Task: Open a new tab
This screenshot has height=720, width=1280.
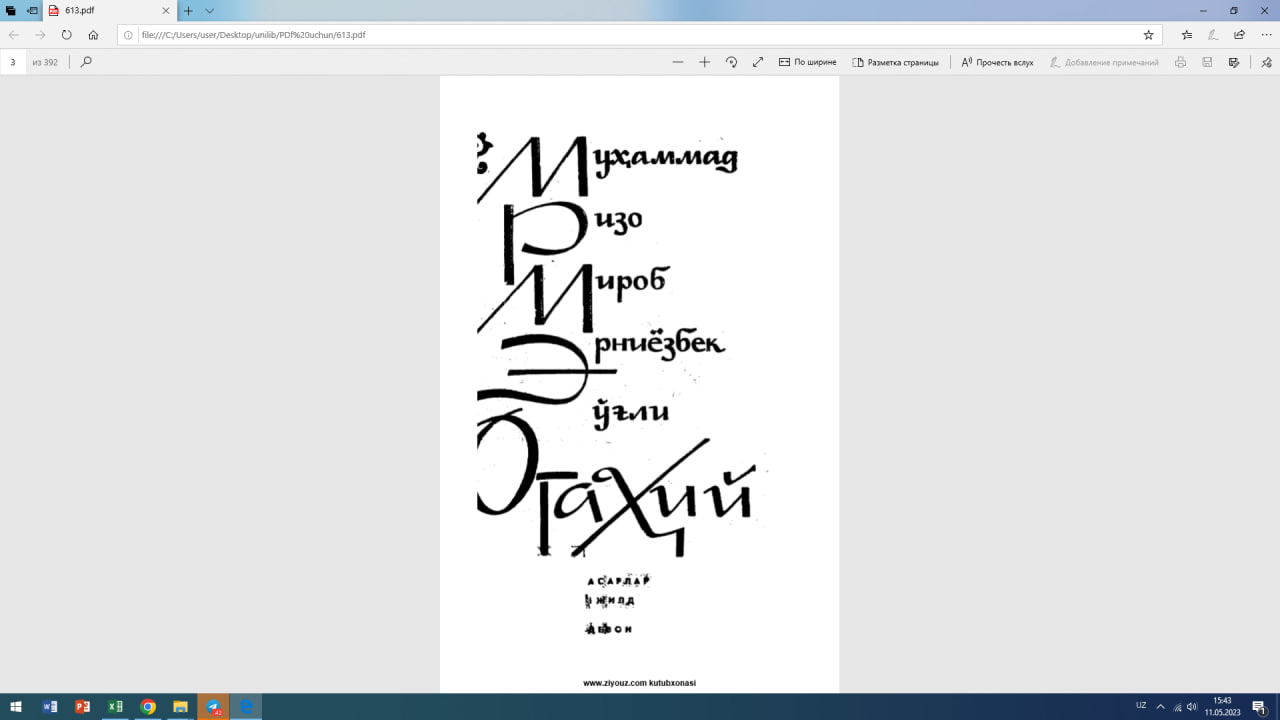Action: click(x=188, y=11)
